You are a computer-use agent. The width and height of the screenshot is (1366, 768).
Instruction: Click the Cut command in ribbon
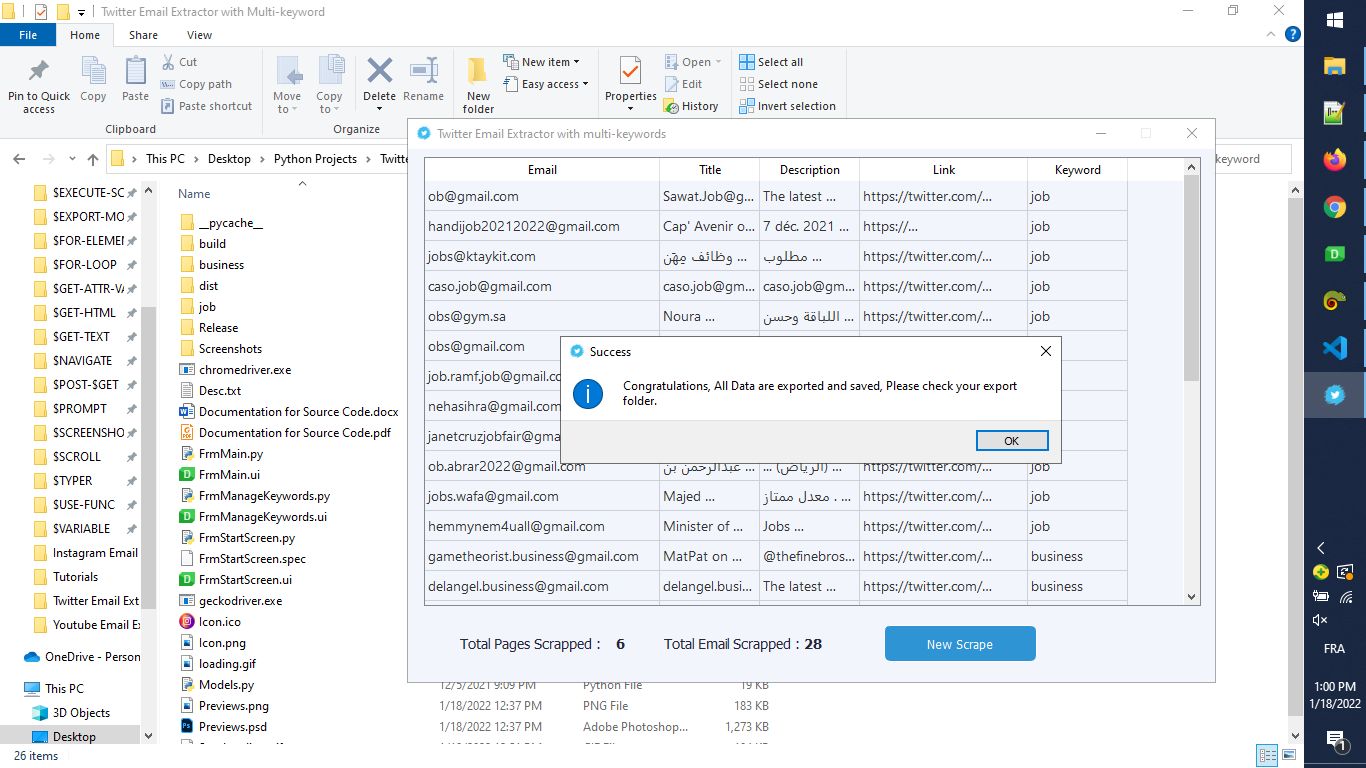click(x=179, y=62)
